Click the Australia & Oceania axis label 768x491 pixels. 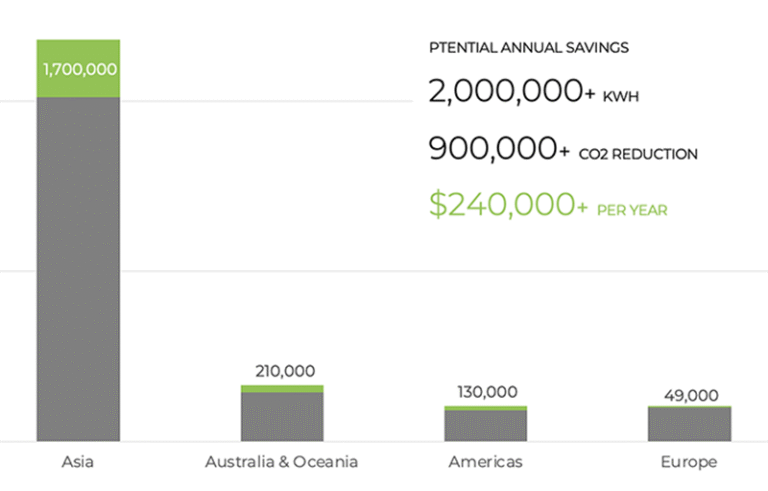[281, 462]
